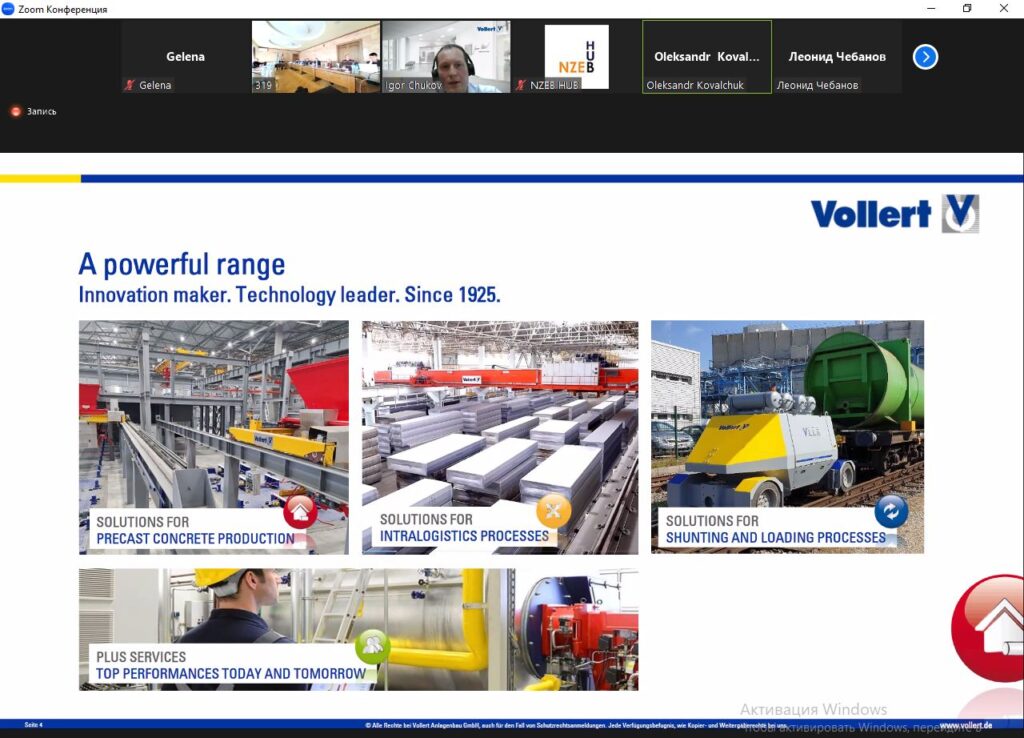The height and width of the screenshot is (738, 1024).
Task: Select the conference room 319 video tile
Action: 315,57
